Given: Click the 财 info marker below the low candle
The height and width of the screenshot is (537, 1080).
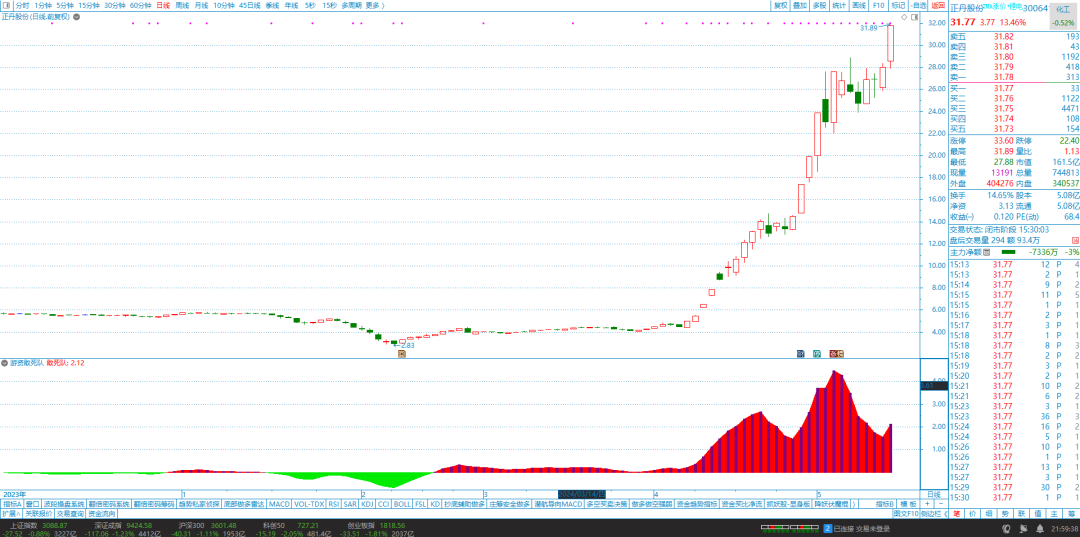Looking at the screenshot, I should point(402,353).
